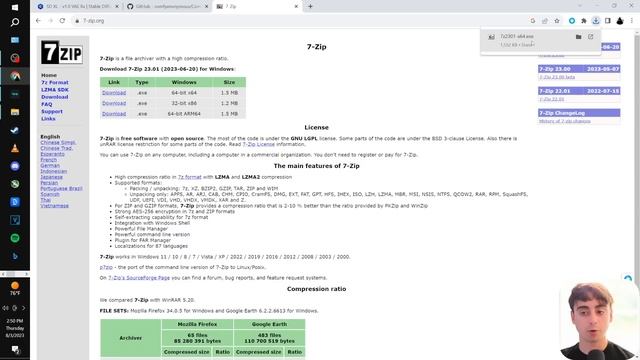Open the 7z Format sidebar link
The width and height of the screenshot is (640, 360).
pyautogui.click(x=55, y=82)
